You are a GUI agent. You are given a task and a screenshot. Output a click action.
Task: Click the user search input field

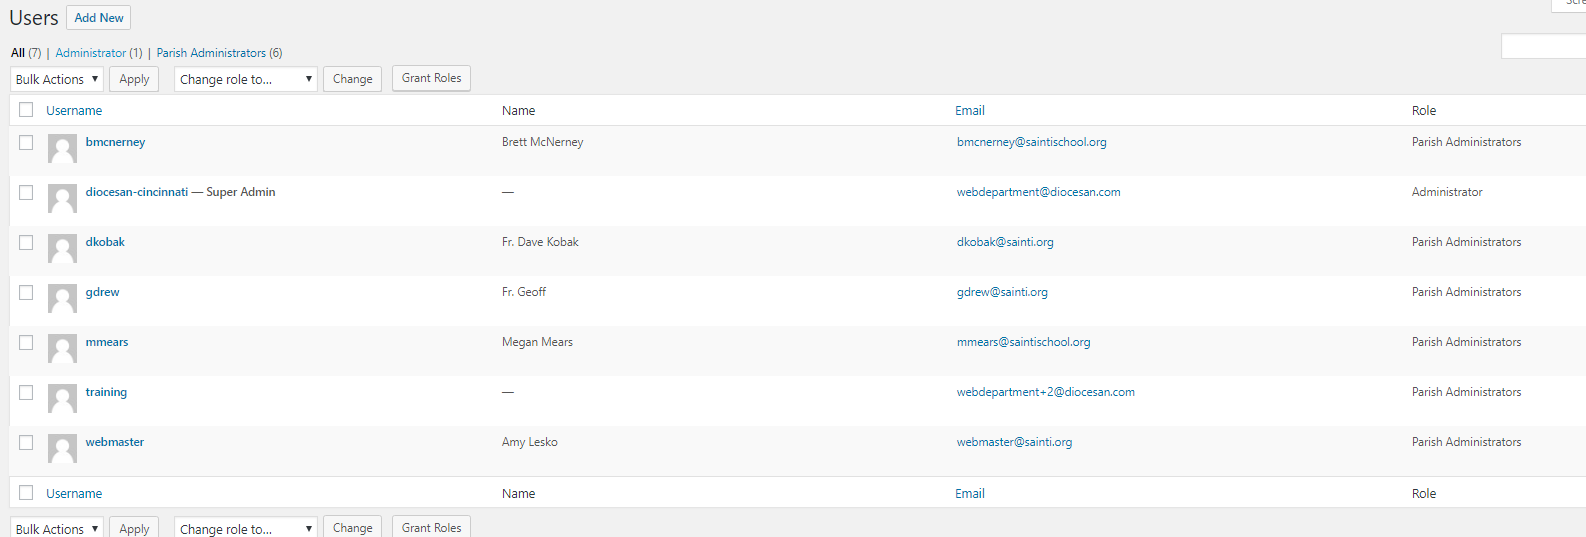pyautogui.click(x=1543, y=46)
